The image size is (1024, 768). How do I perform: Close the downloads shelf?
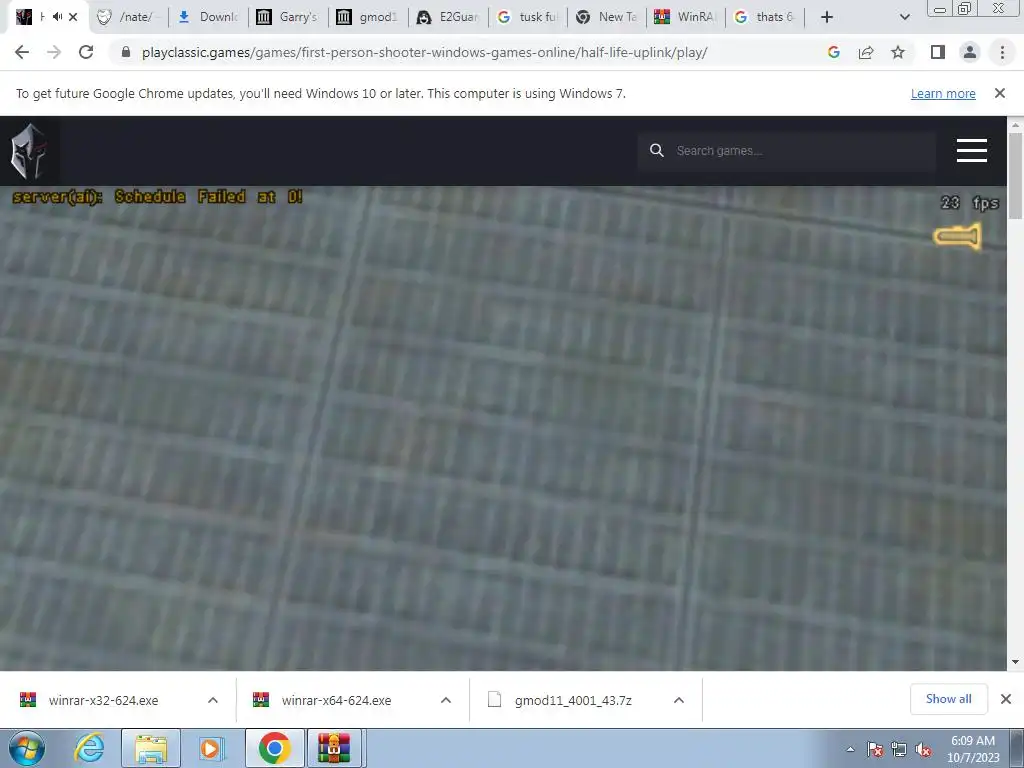[x=1006, y=699]
